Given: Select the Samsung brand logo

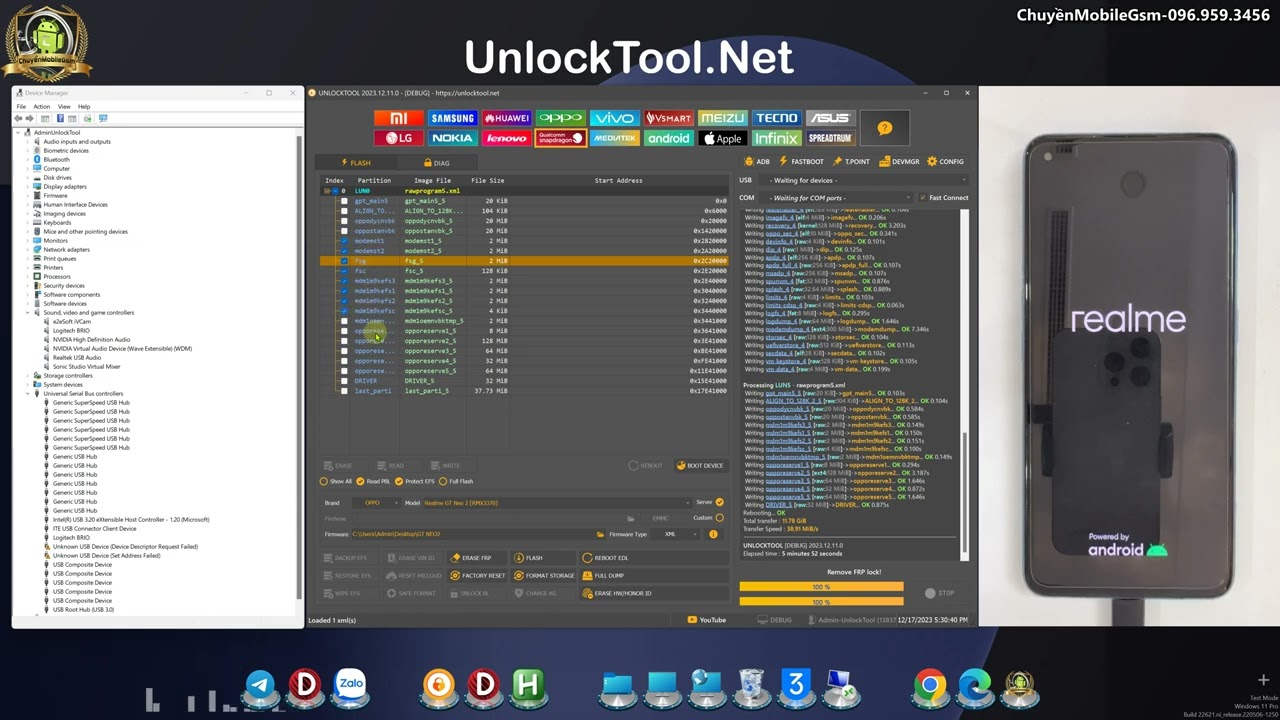Looking at the screenshot, I should (x=453, y=118).
